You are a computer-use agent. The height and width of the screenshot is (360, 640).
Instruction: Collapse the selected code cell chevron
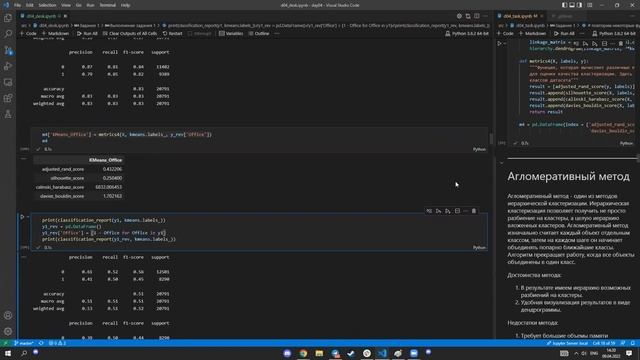28,217
